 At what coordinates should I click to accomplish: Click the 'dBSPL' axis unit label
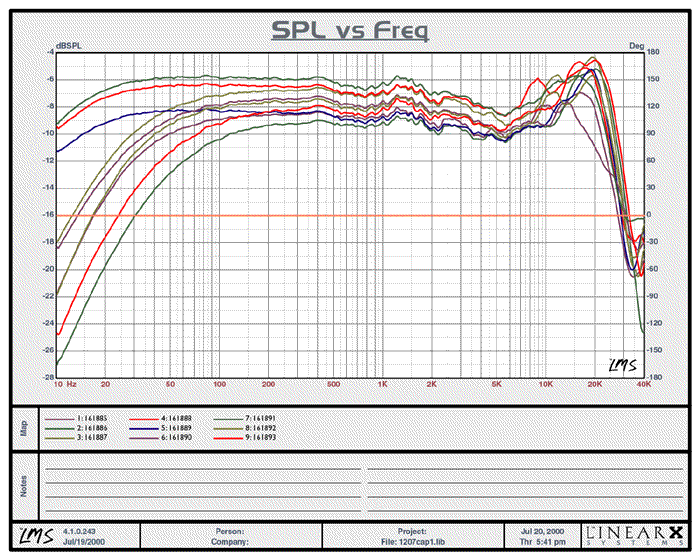point(68,46)
